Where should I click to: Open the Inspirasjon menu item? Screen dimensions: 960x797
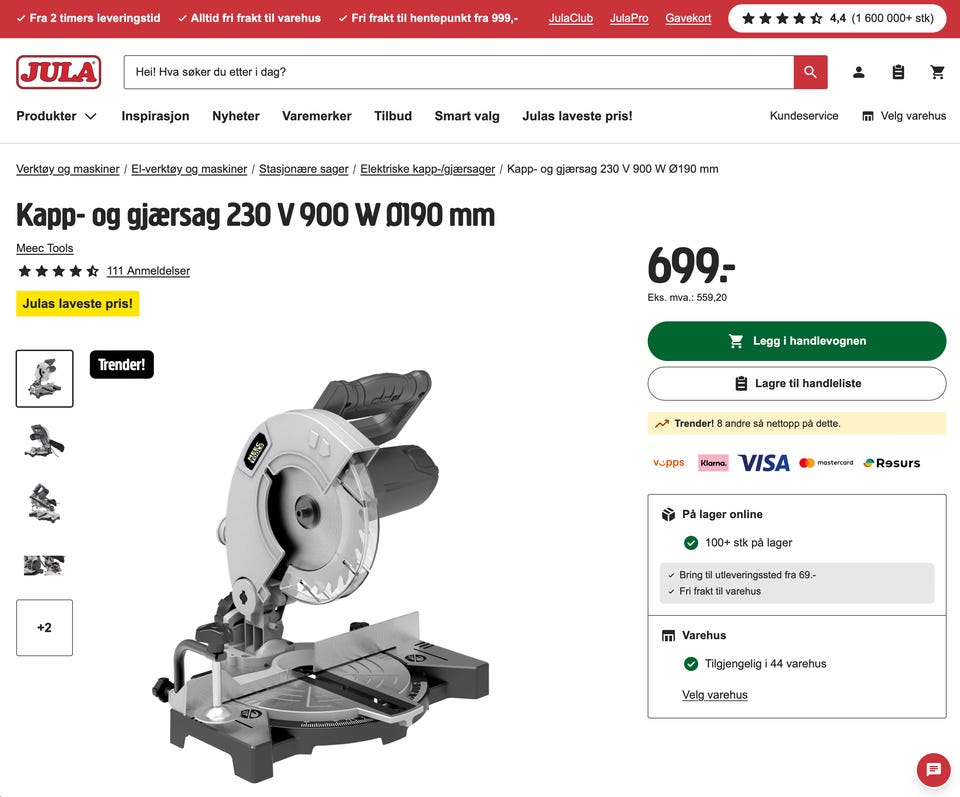(x=156, y=116)
